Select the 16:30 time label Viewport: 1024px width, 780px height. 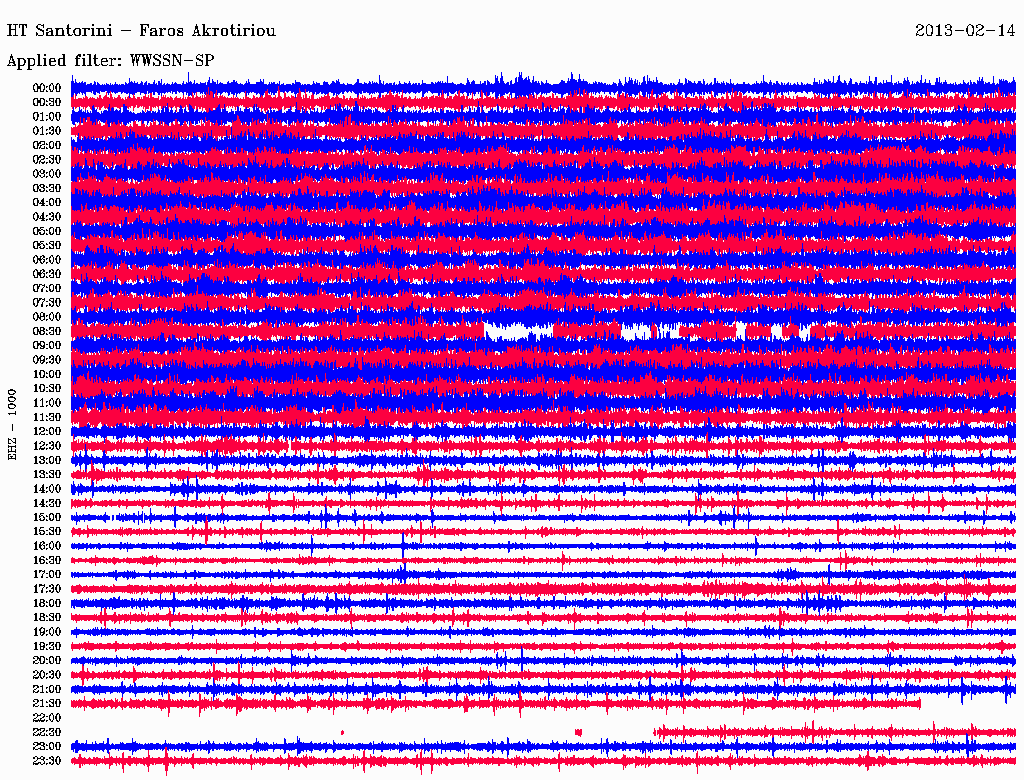[x=47, y=561]
